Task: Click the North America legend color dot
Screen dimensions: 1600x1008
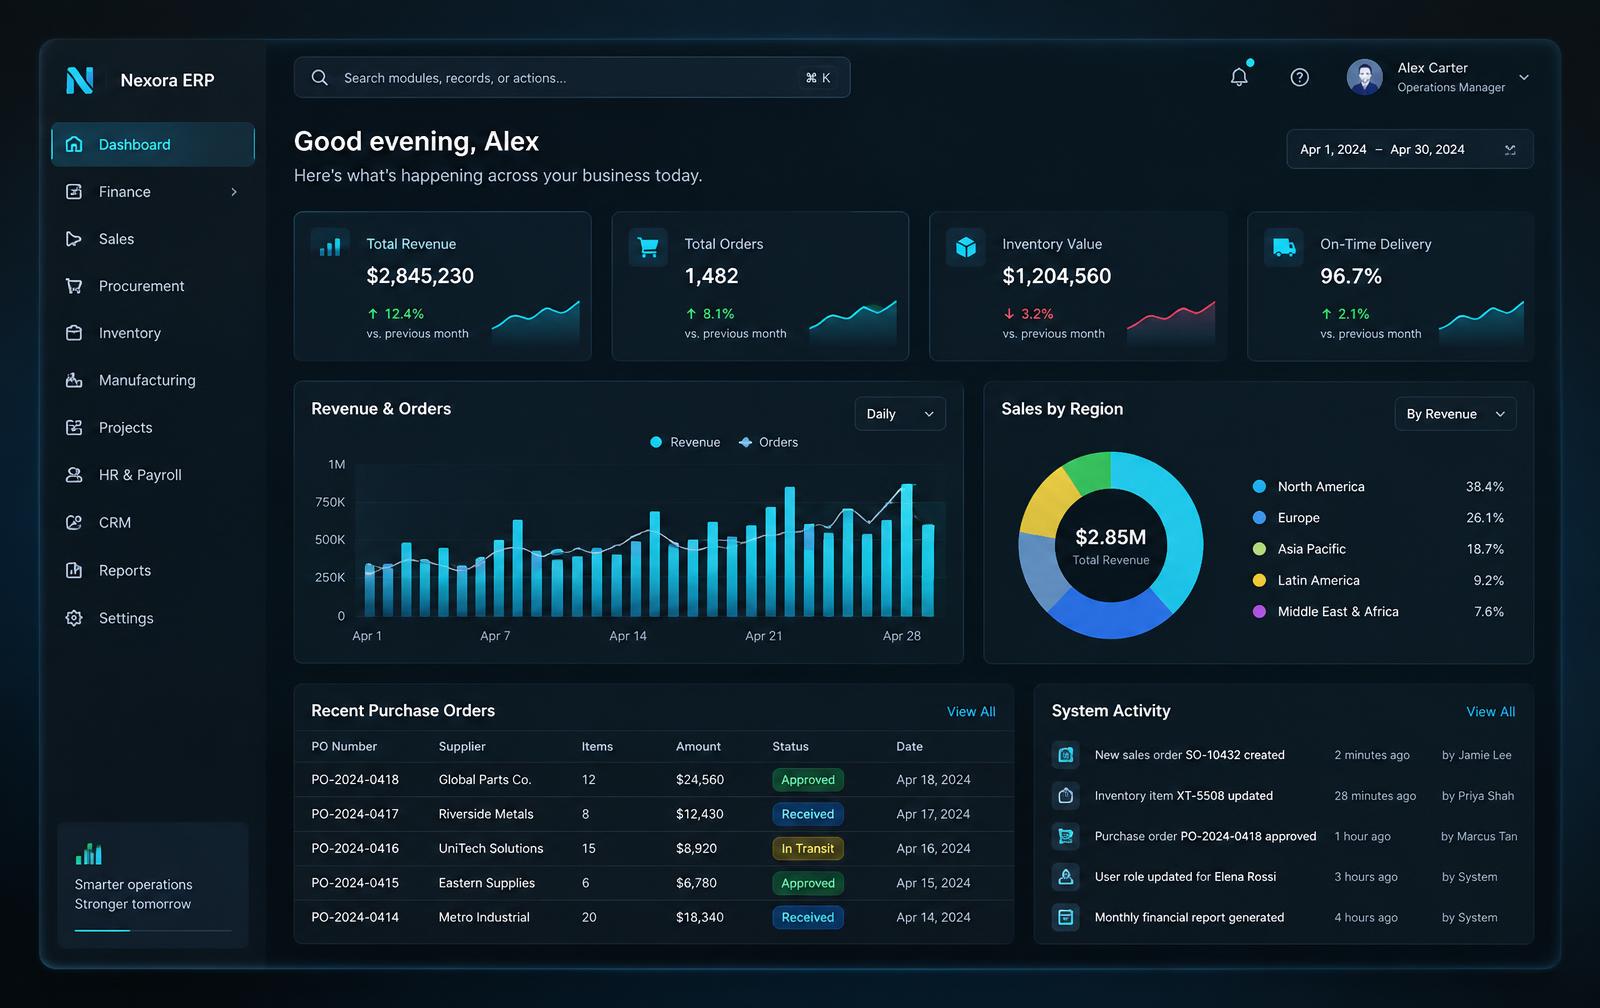Action: point(1259,487)
